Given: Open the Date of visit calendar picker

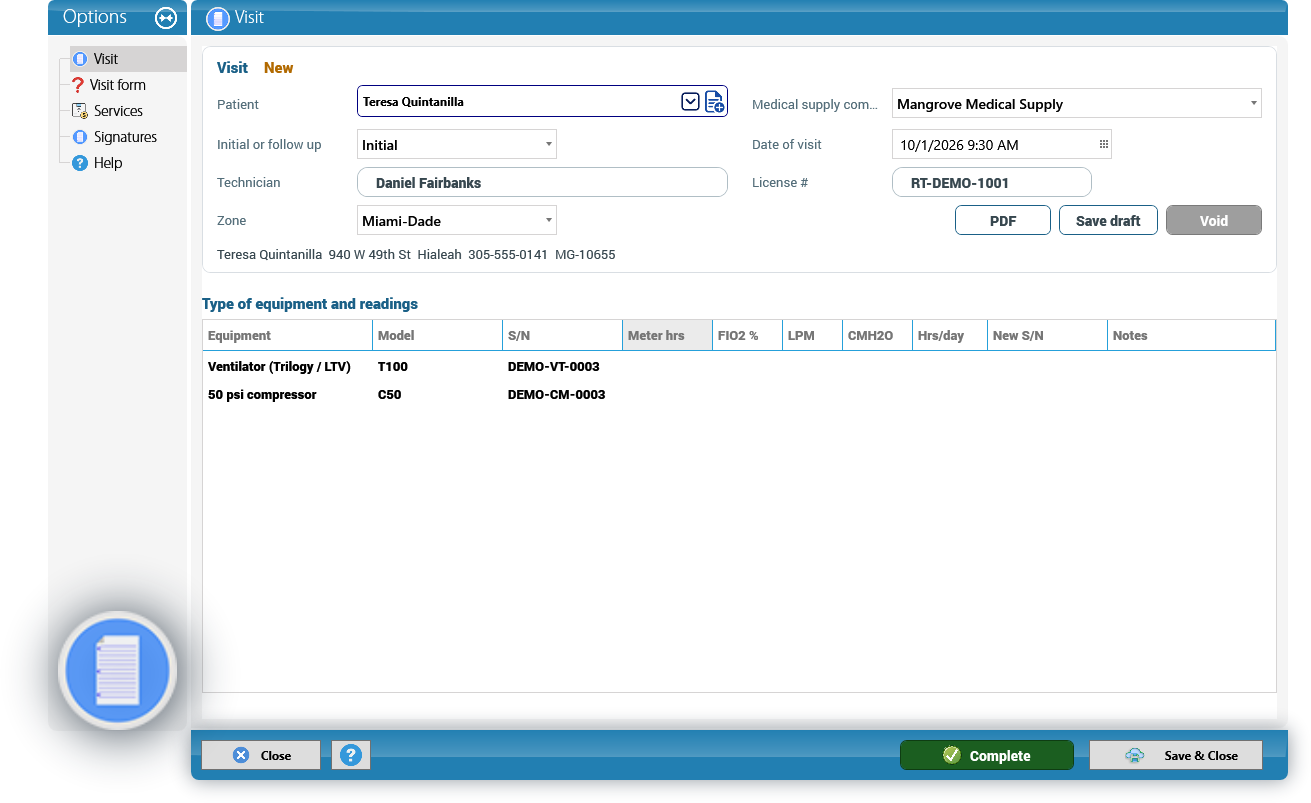Looking at the screenshot, I should click(x=1104, y=145).
